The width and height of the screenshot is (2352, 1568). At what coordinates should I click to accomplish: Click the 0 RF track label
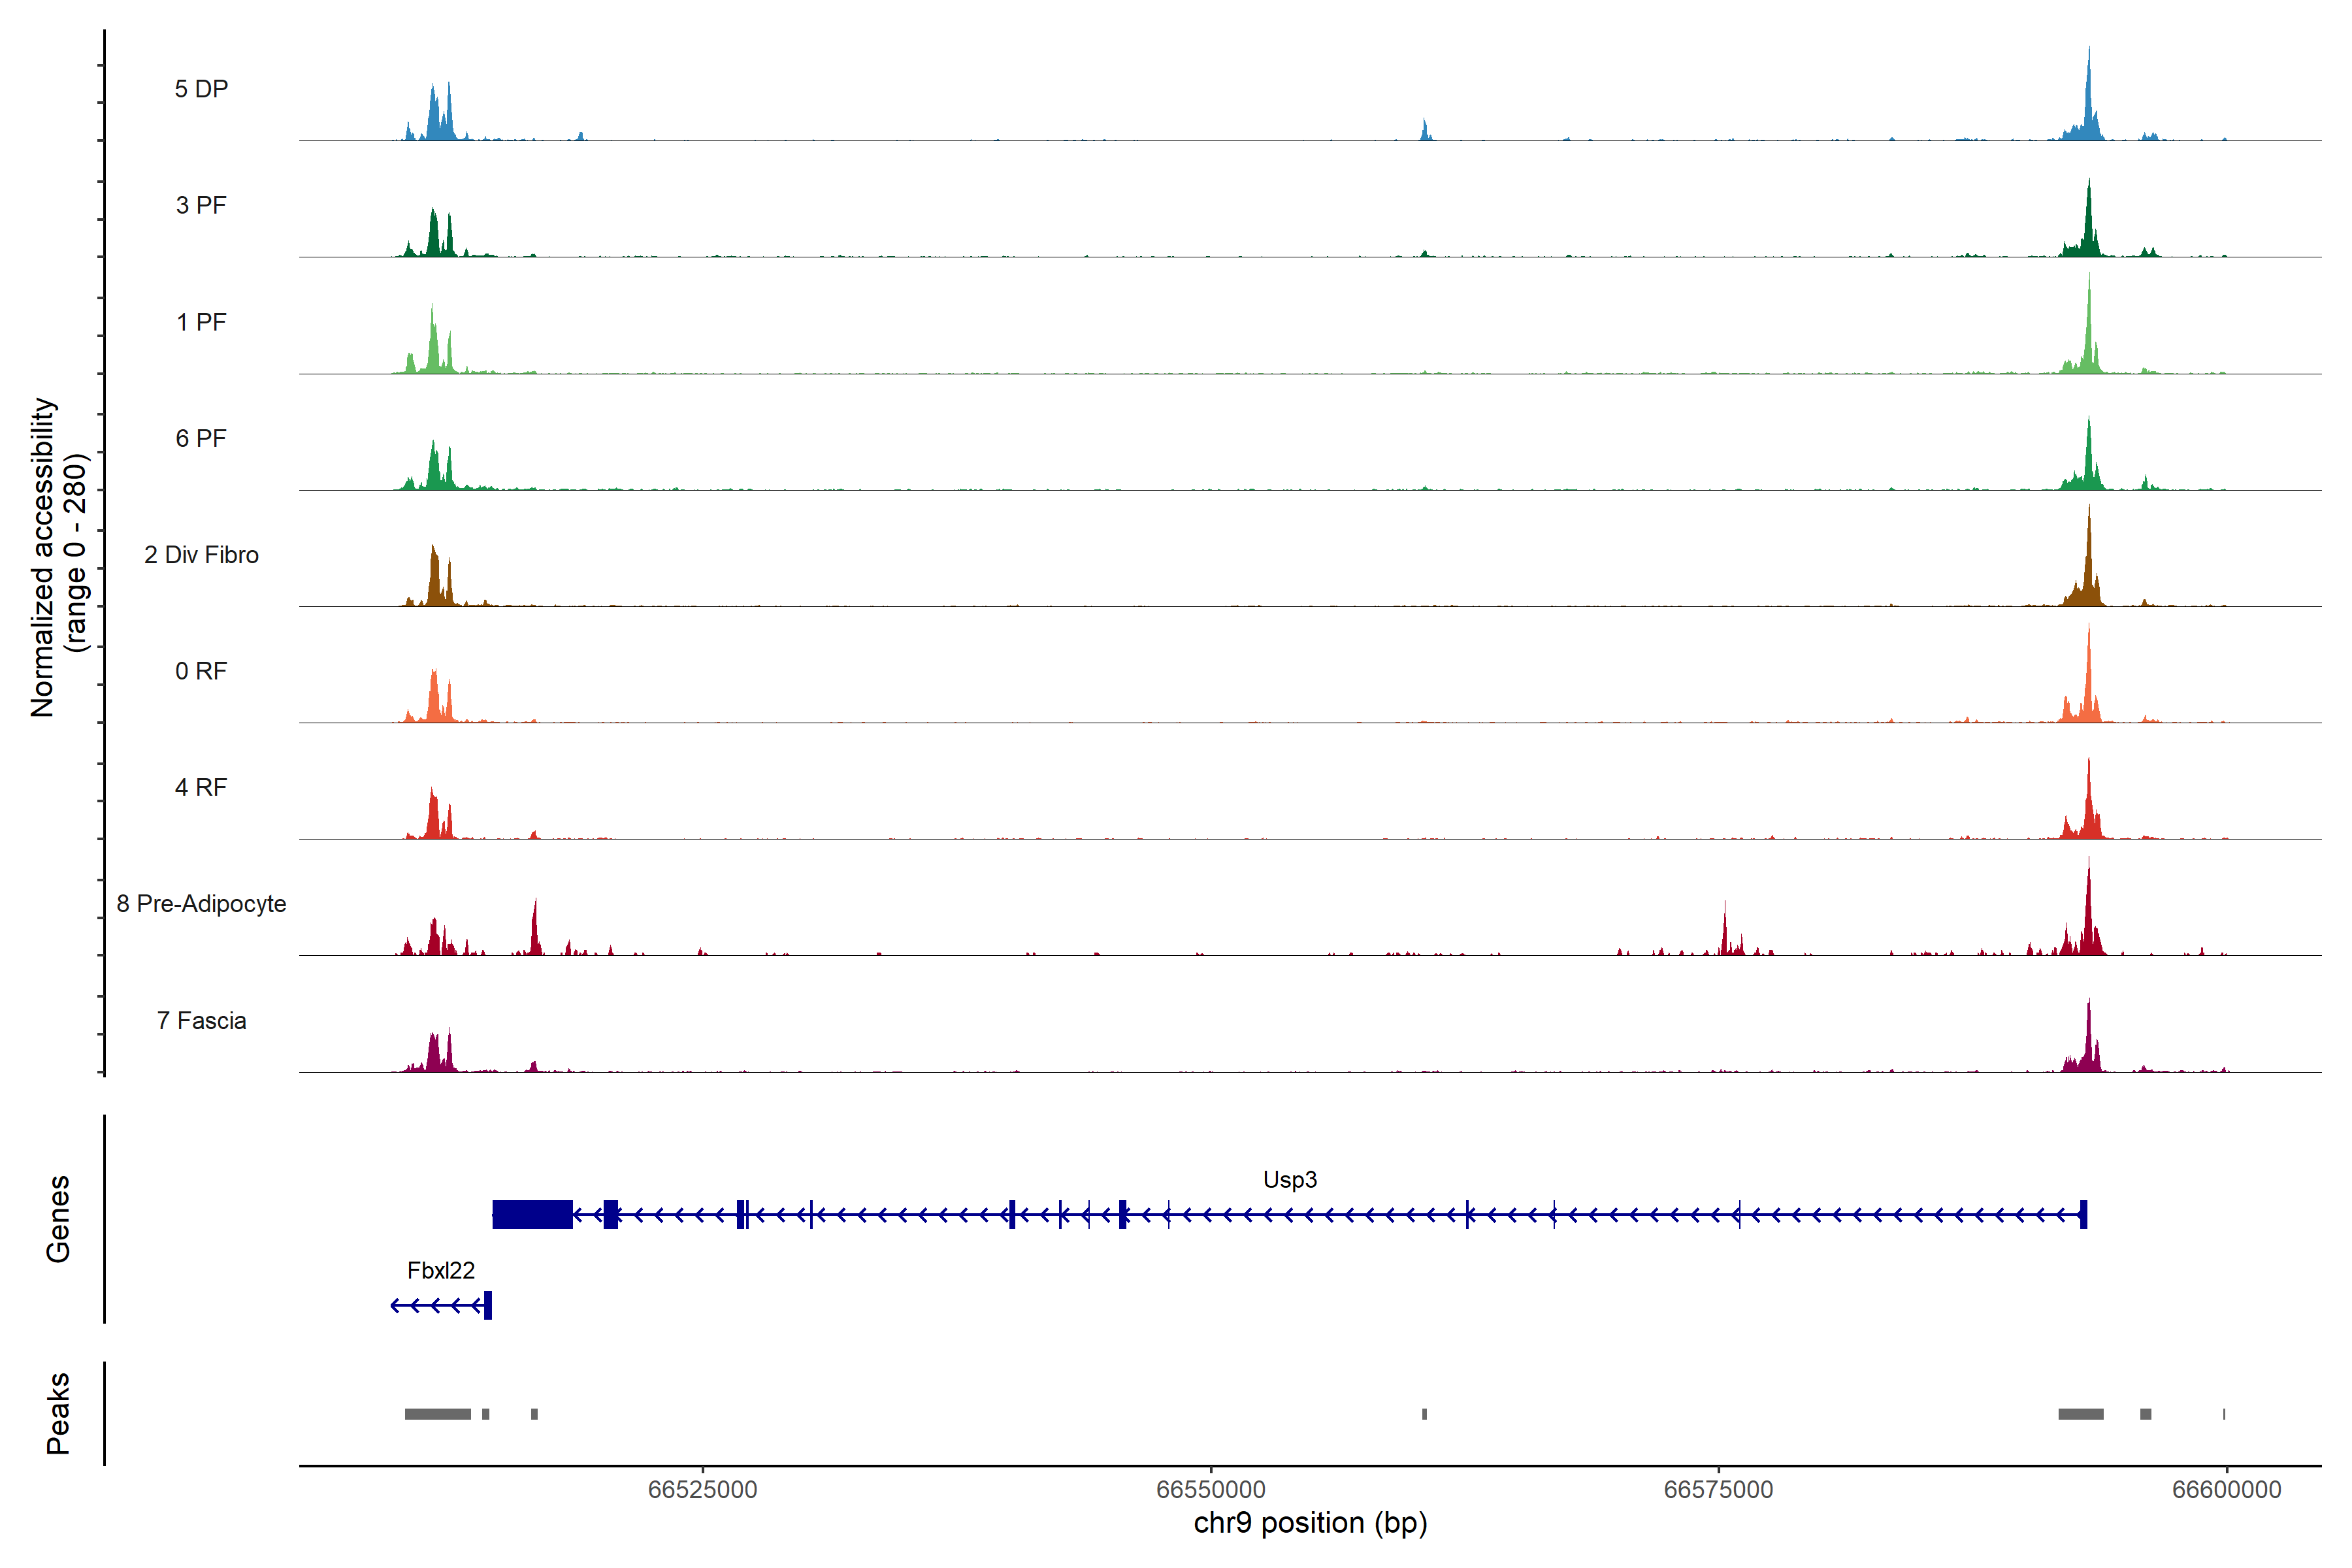coord(201,671)
